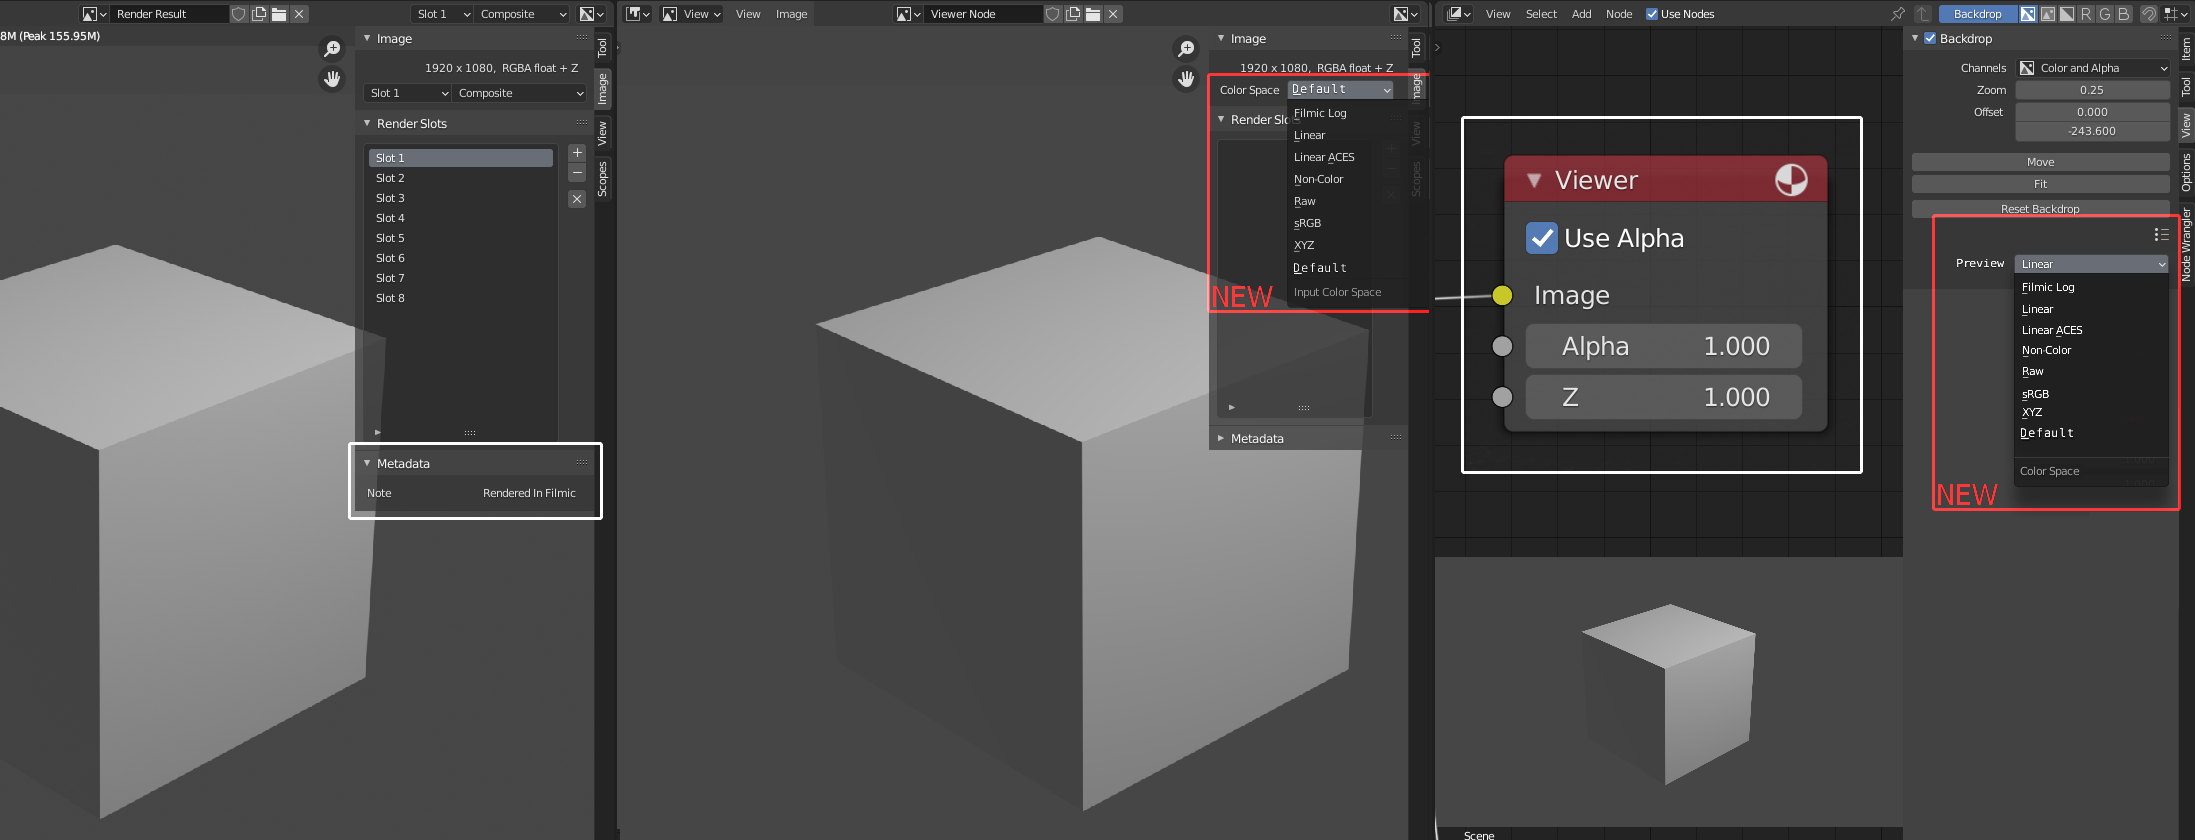
Task: Toggle Backdrop panel checkbox
Action: tap(1930, 38)
